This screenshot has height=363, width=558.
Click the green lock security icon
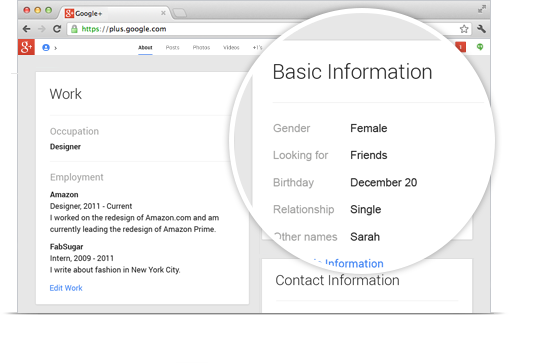(74, 29)
